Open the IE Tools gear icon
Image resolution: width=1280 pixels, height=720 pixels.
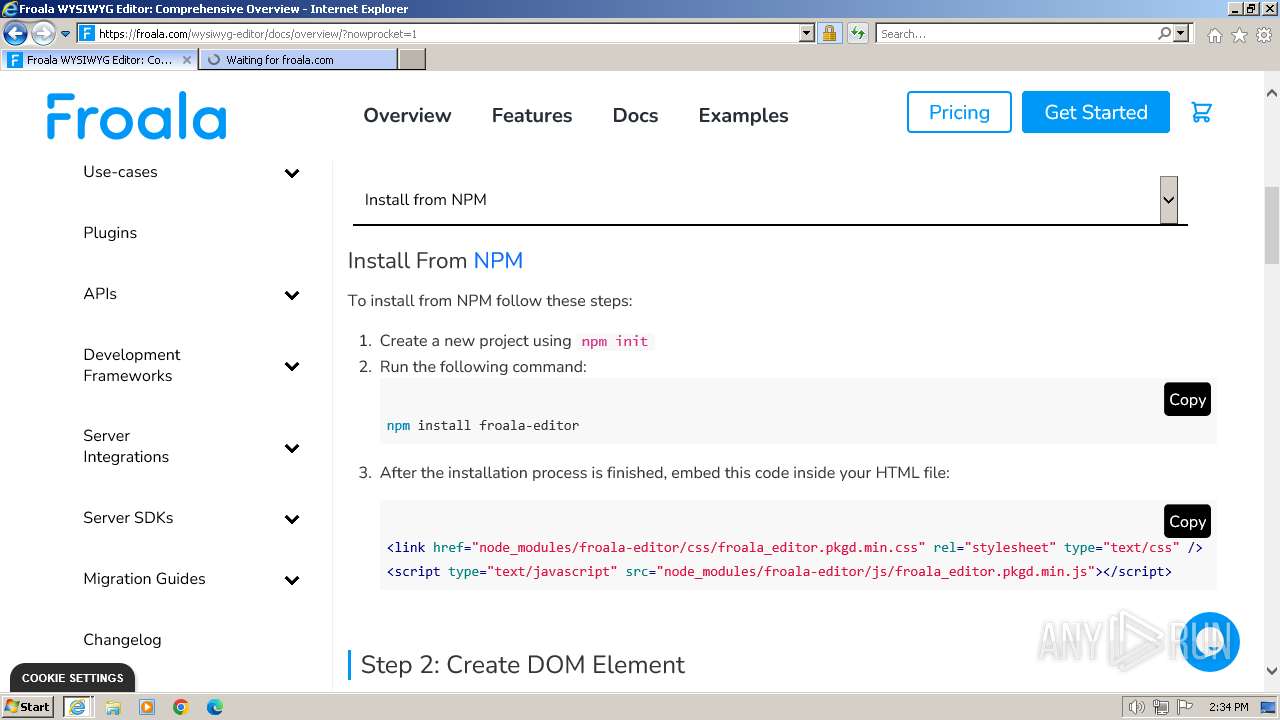[x=1264, y=35]
